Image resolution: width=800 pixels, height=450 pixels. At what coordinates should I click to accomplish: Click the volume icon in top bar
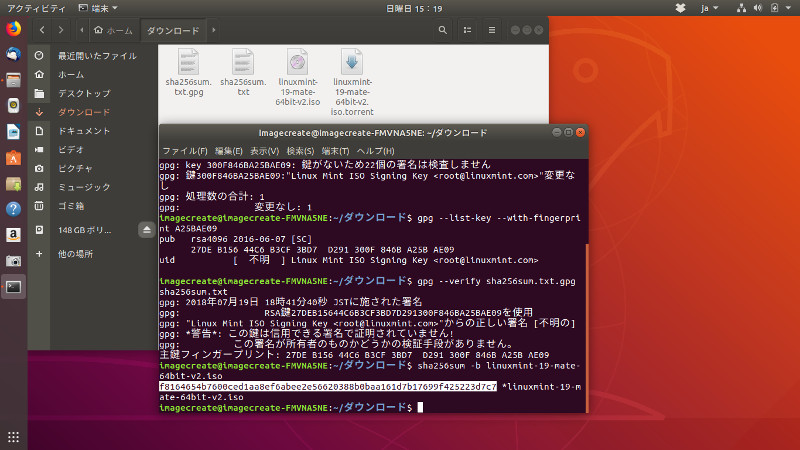click(x=758, y=8)
